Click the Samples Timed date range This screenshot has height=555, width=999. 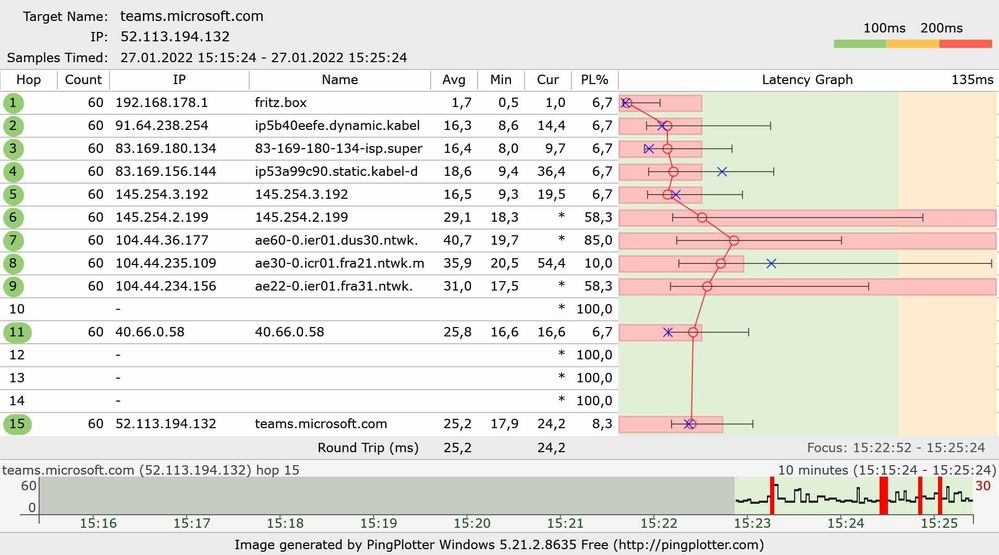click(264, 57)
